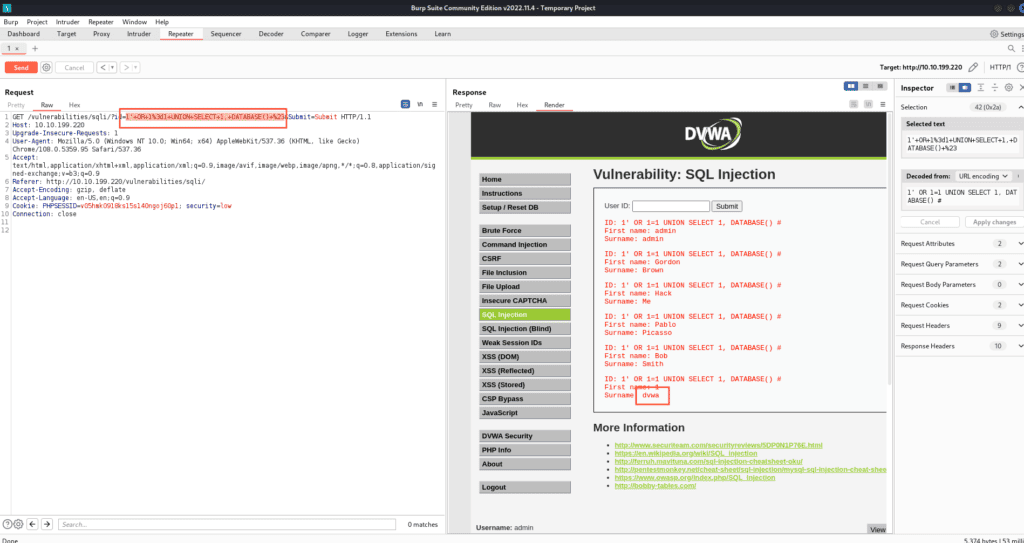Edit the target with the pencil icon
The height and width of the screenshot is (543, 1024).
click(973, 67)
